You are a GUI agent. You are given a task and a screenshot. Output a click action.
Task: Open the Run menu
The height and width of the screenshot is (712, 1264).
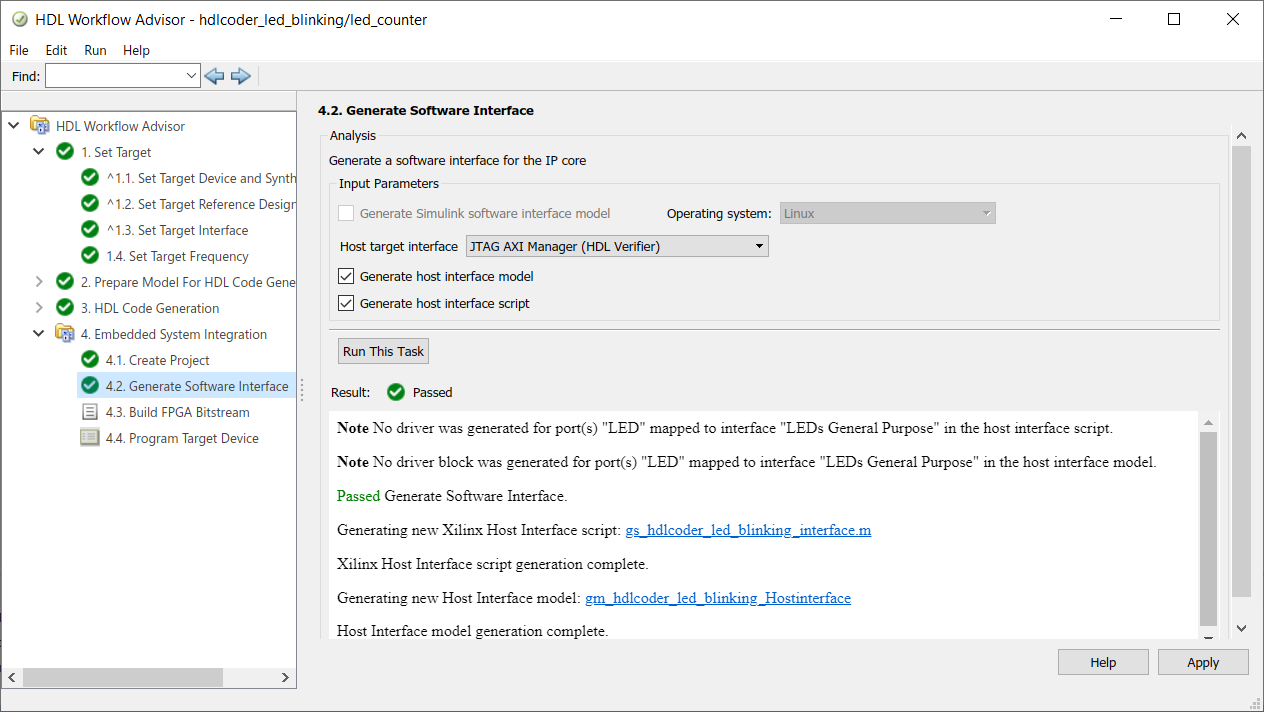pos(95,50)
